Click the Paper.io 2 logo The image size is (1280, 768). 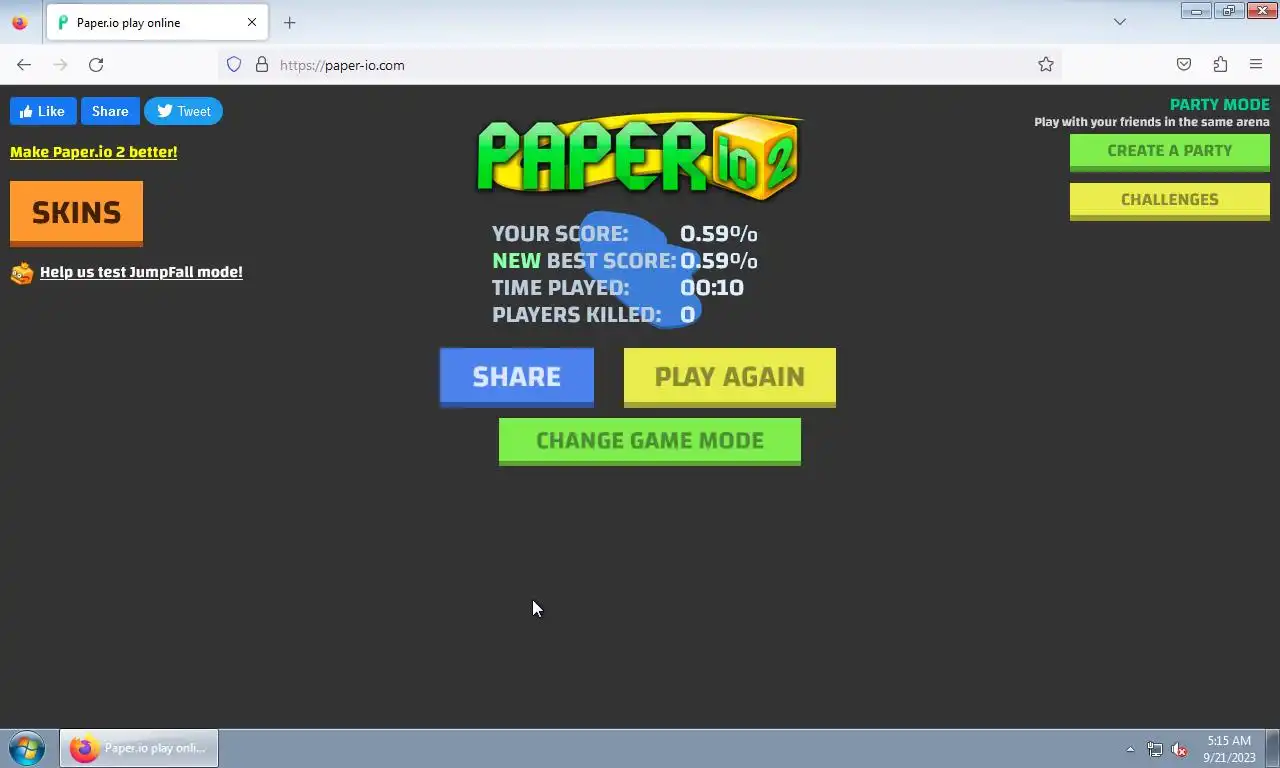[639, 157]
